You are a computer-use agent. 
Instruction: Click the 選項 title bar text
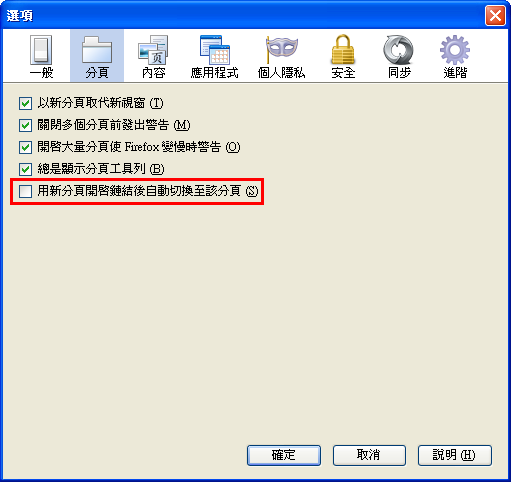[20, 16]
